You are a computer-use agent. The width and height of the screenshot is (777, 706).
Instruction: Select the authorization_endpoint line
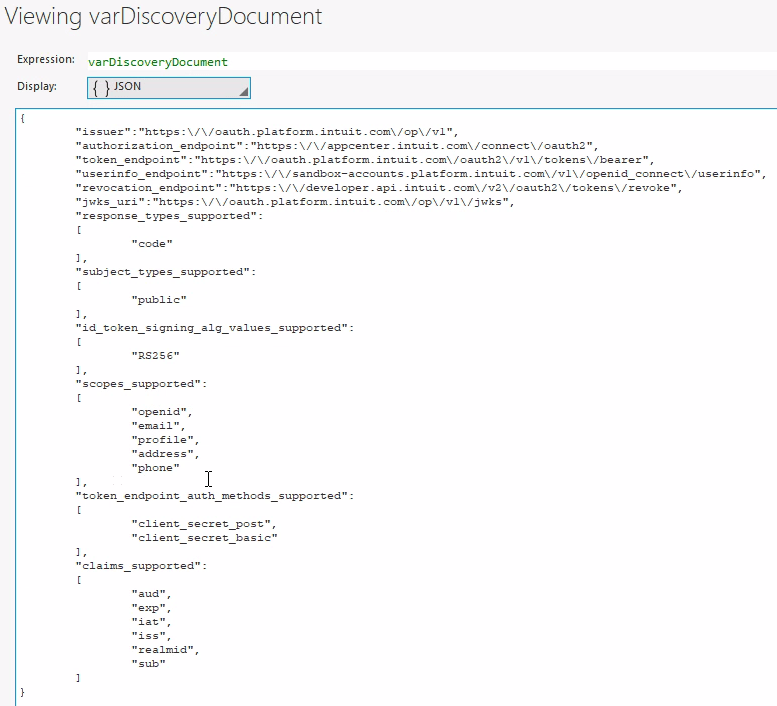tap(336, 146)
